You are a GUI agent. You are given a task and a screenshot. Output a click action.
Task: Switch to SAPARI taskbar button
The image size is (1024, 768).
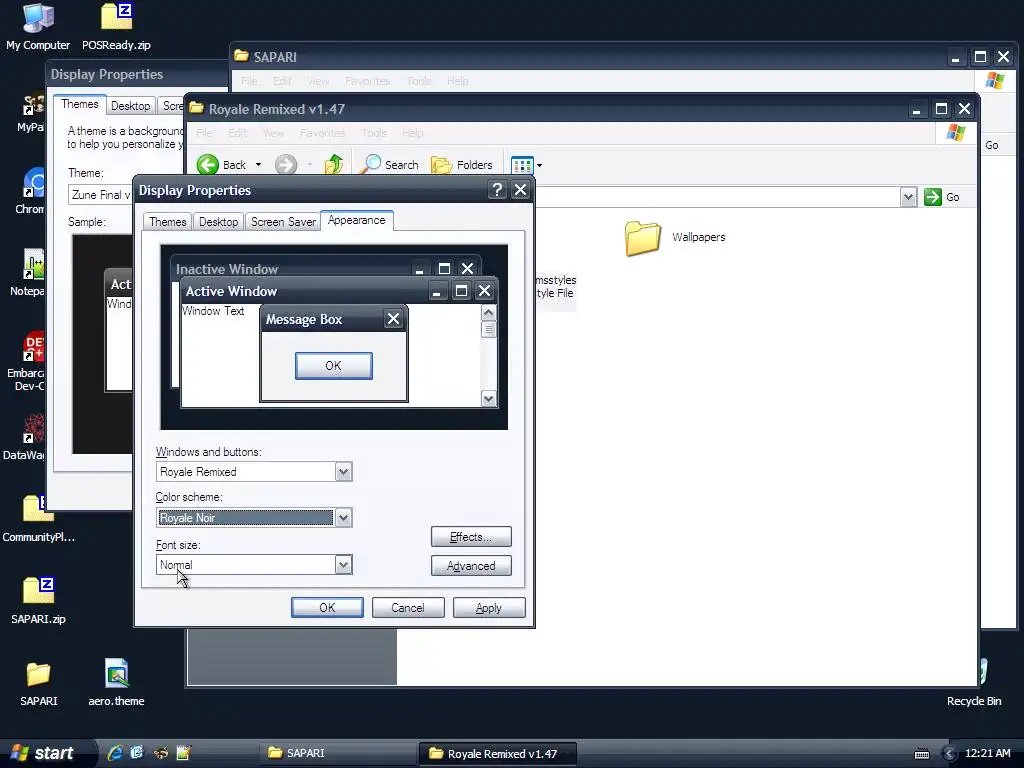(x=337, y=753)
